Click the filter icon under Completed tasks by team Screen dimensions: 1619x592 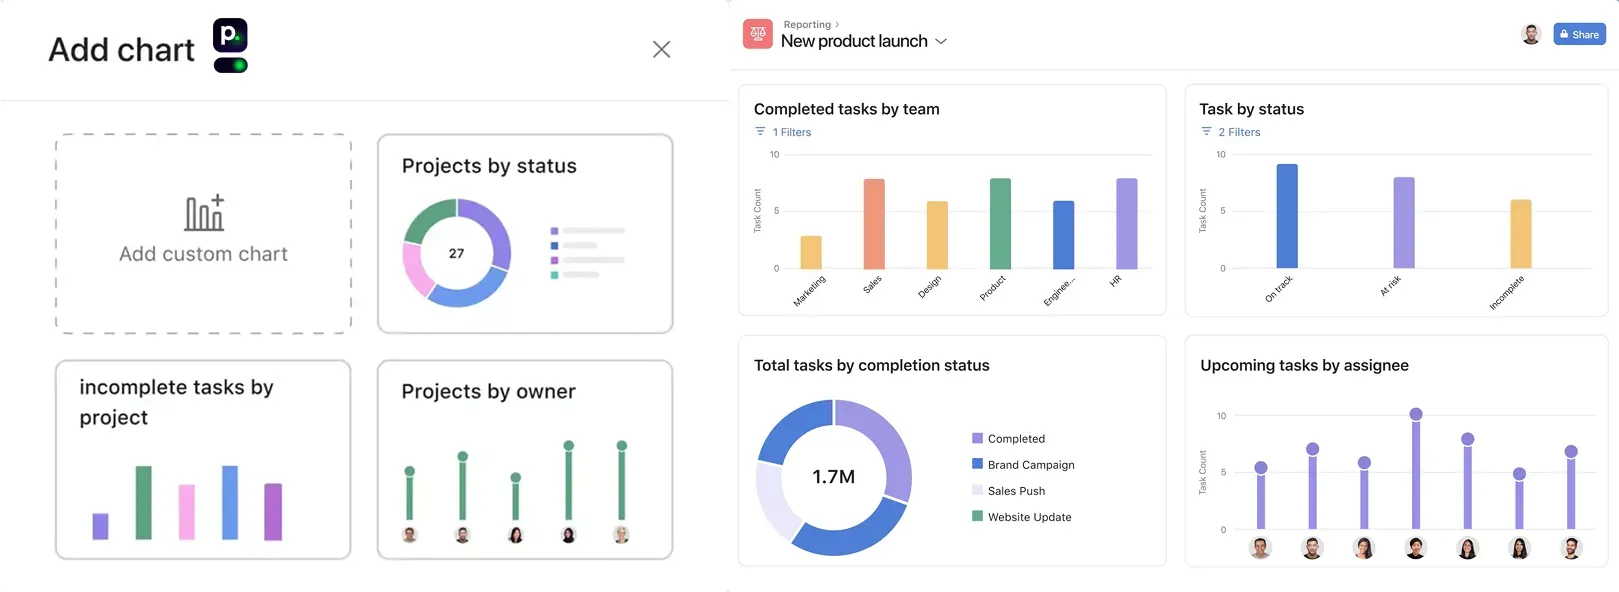(760, 132)
